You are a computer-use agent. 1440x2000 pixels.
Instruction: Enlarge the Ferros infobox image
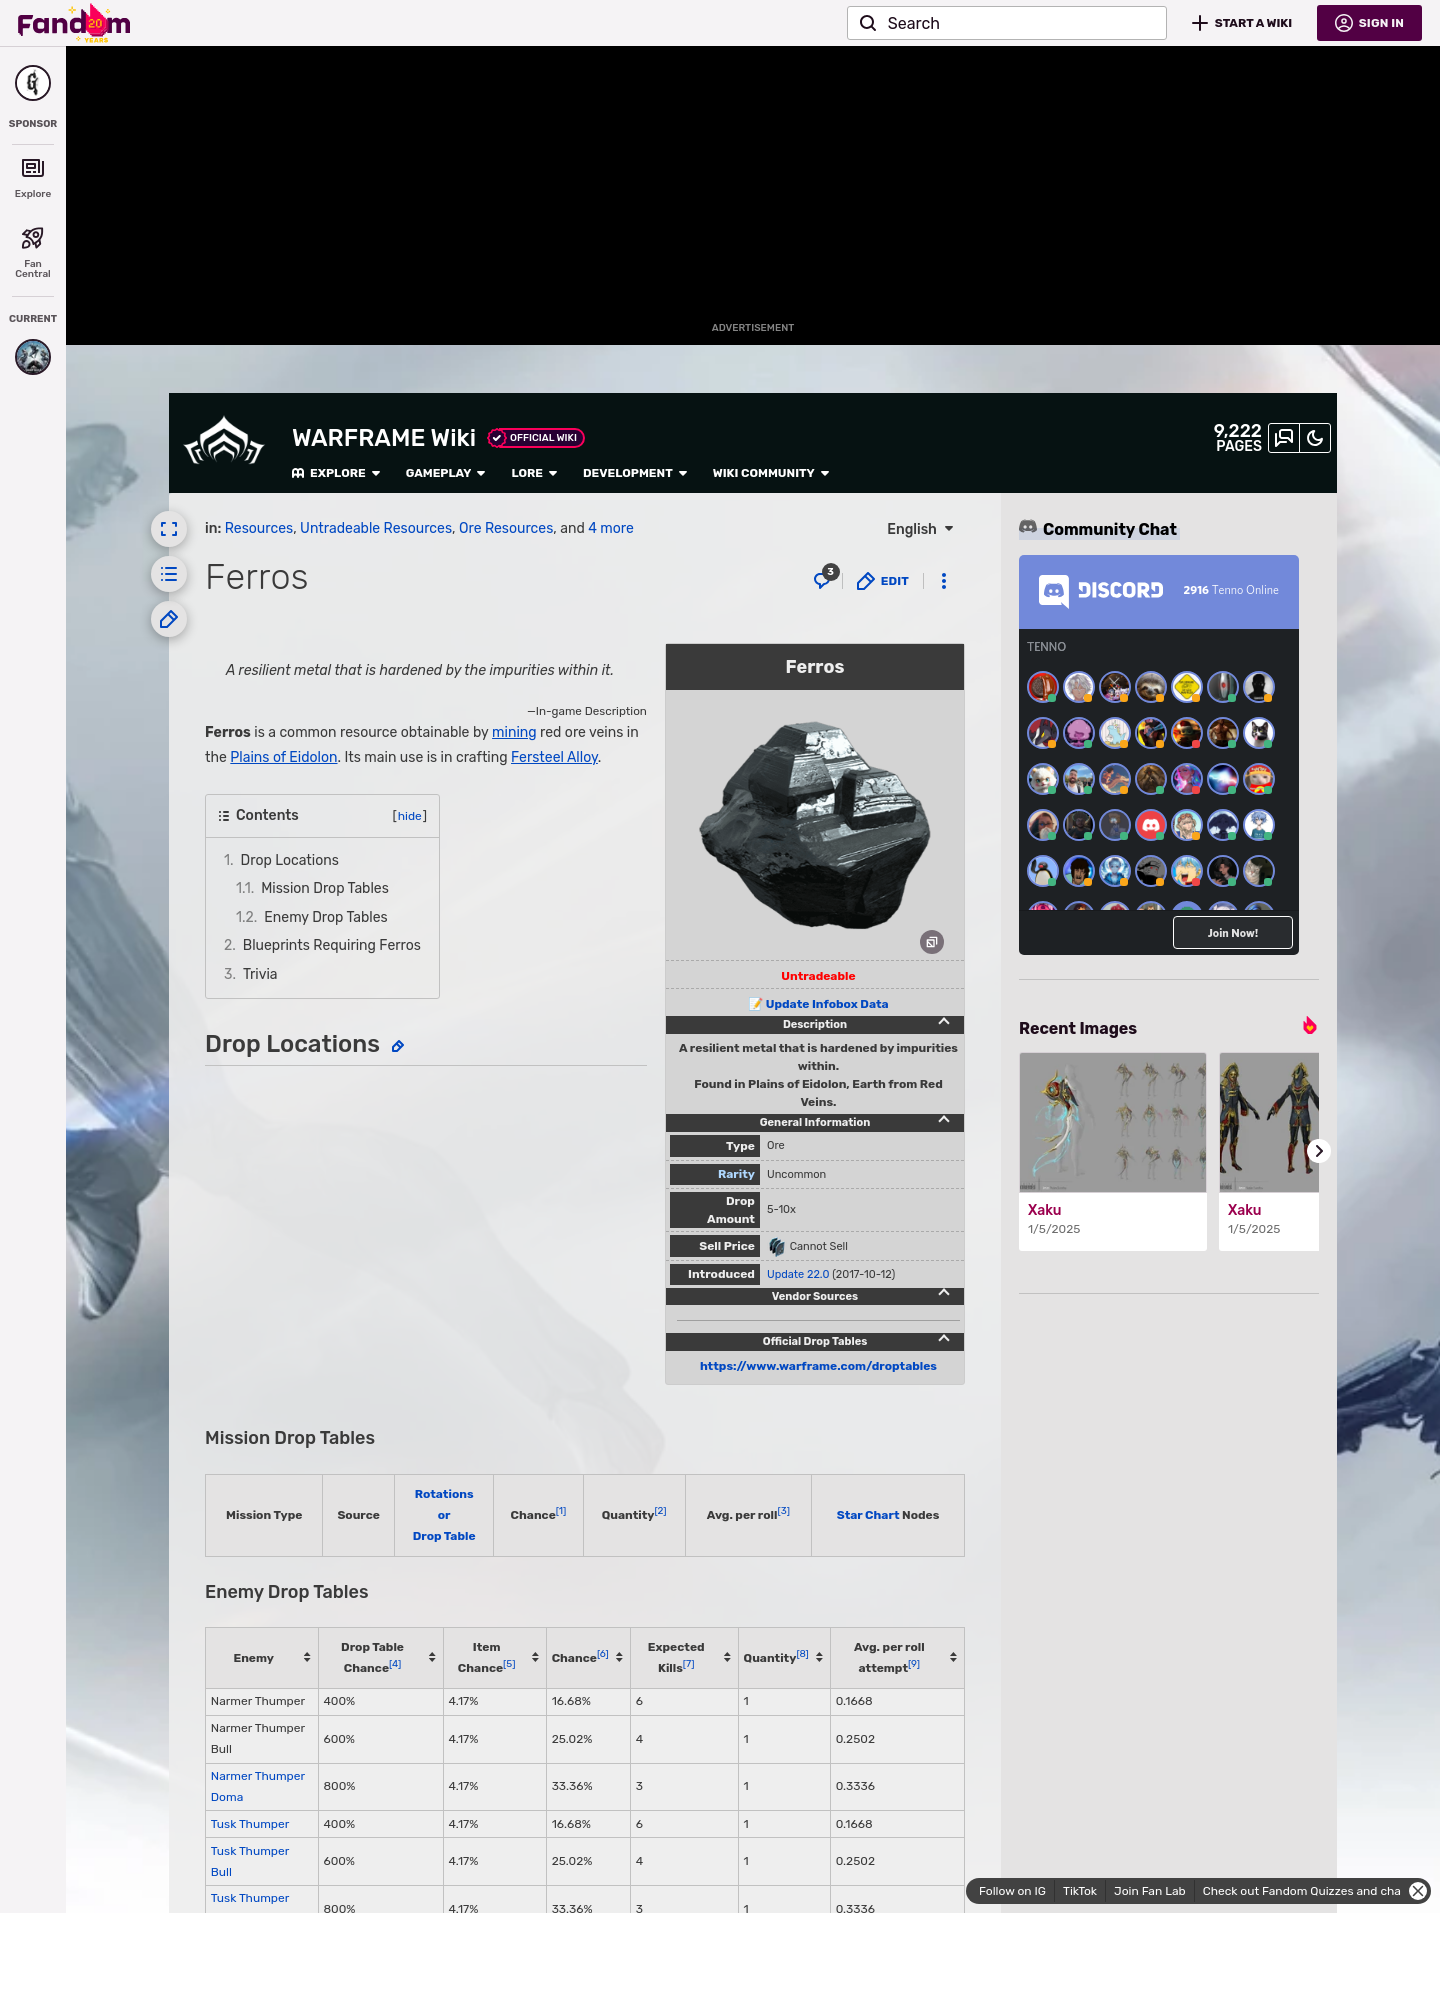pyautogui.click(x=932, y=942)
